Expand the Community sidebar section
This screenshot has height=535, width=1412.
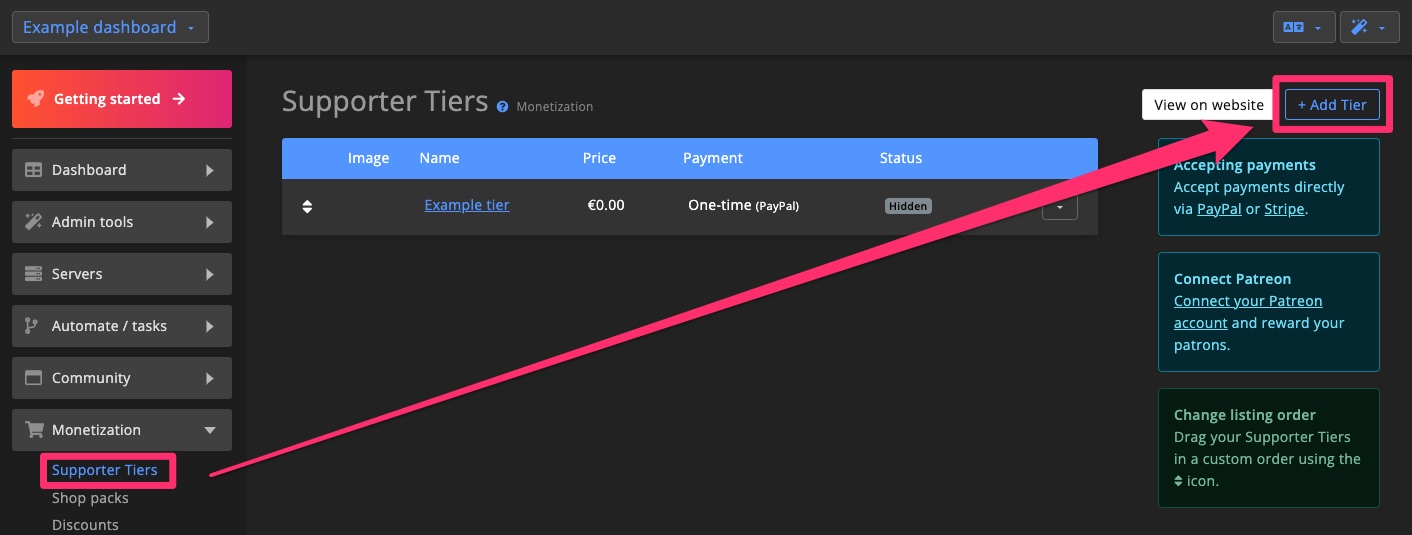click(122, 378)
